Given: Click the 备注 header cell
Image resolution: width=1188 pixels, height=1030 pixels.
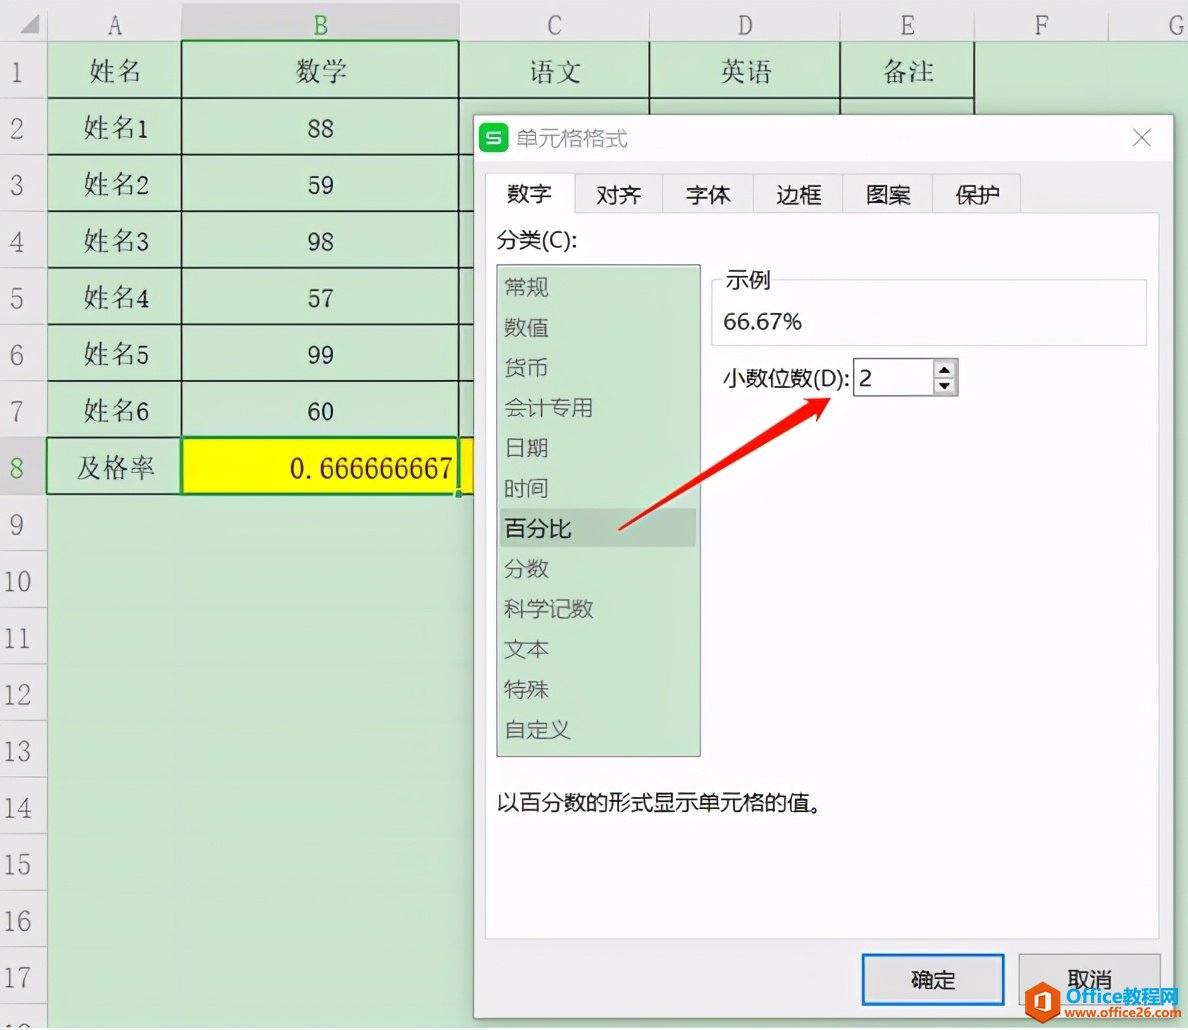Looking at the screenshot, I should (x=908, y=70).
